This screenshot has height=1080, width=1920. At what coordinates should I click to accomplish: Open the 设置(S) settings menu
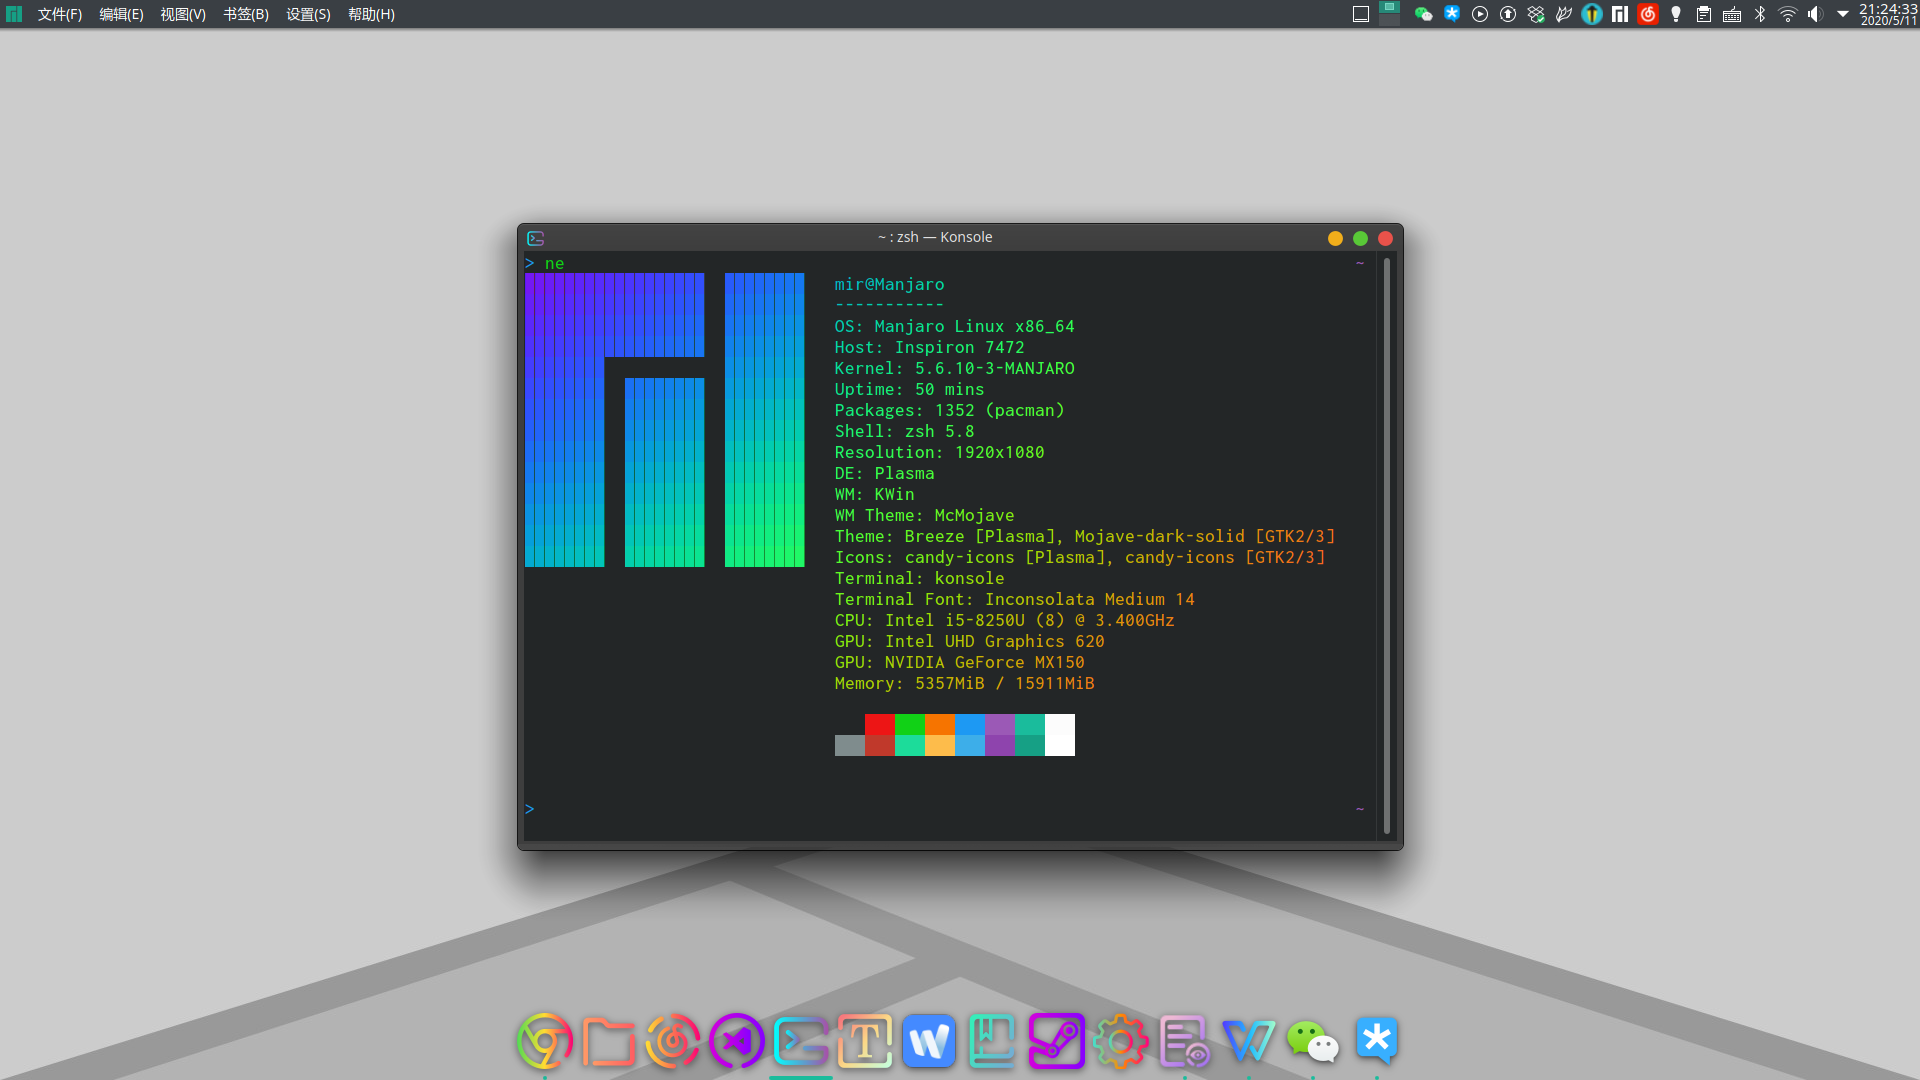click(x=308, y=14)
